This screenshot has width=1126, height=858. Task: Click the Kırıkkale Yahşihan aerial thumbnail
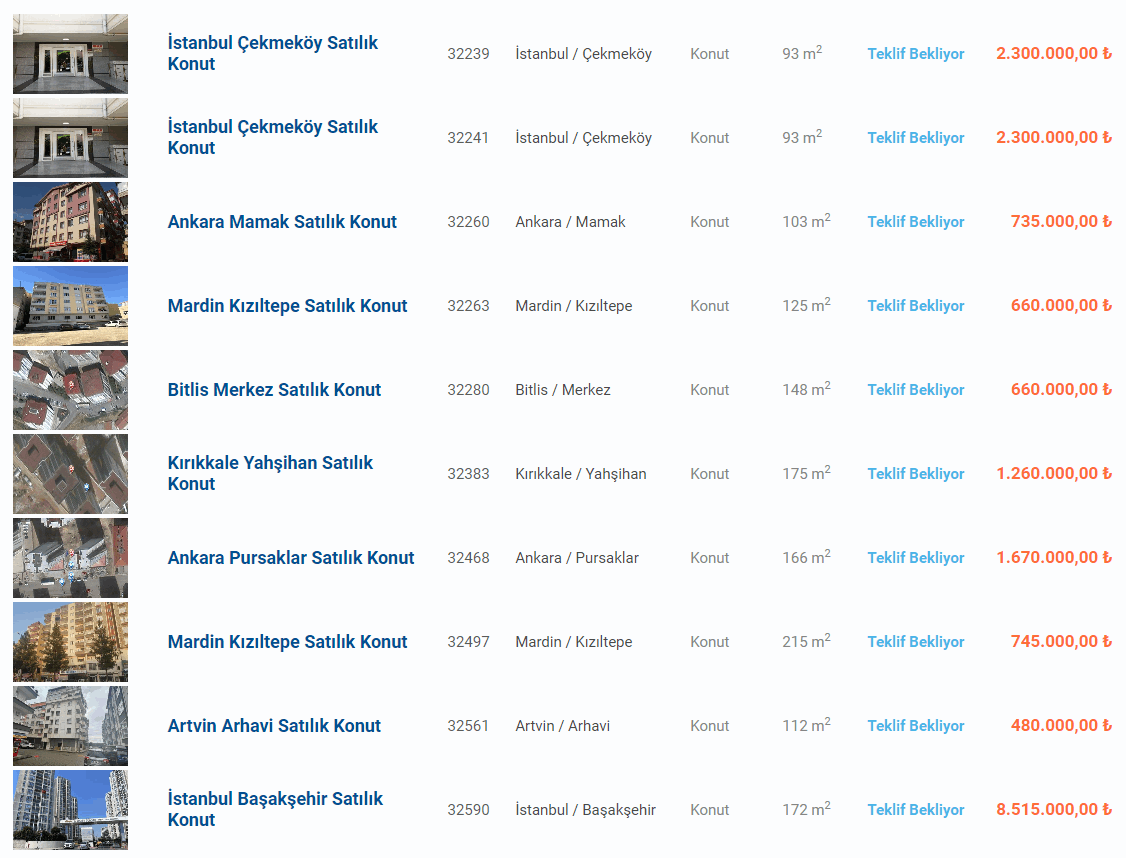coord(70,474)
